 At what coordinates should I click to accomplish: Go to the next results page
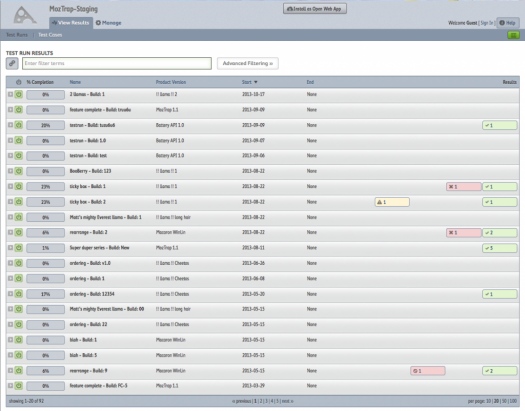pos(288,401)
